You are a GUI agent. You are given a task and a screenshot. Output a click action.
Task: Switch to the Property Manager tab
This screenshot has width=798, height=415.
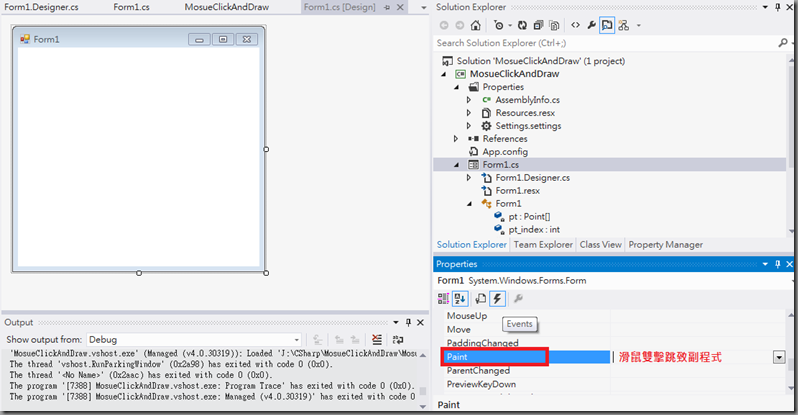(x=666, y=245)
